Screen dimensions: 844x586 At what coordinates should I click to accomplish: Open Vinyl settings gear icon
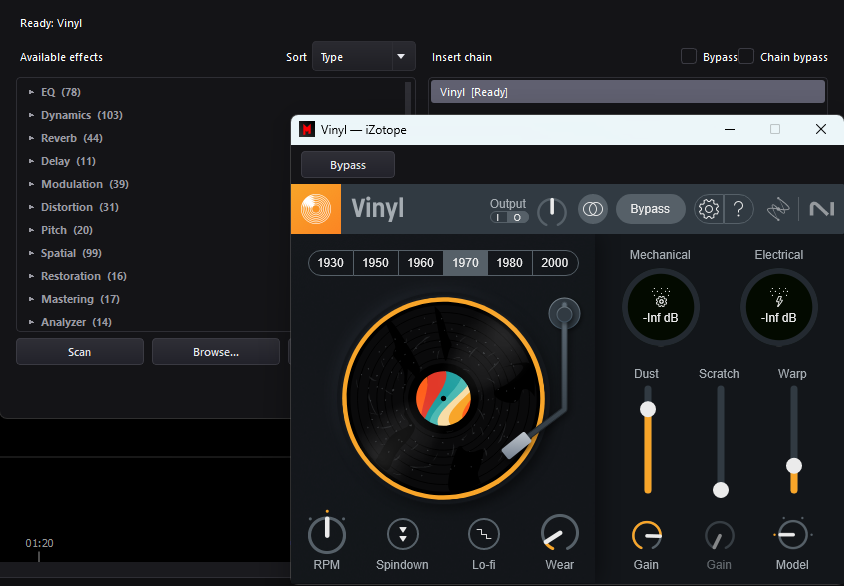click(x=708, y=209)
